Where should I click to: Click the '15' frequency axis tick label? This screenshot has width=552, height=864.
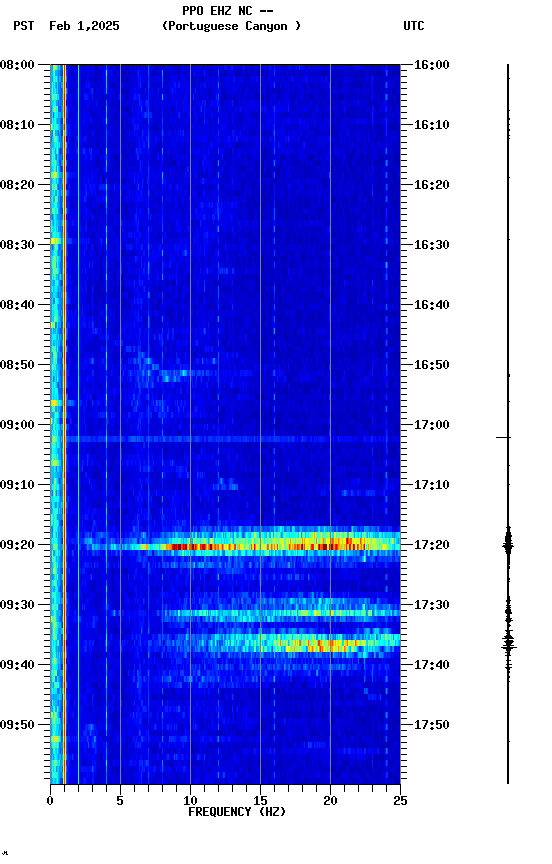260,801
